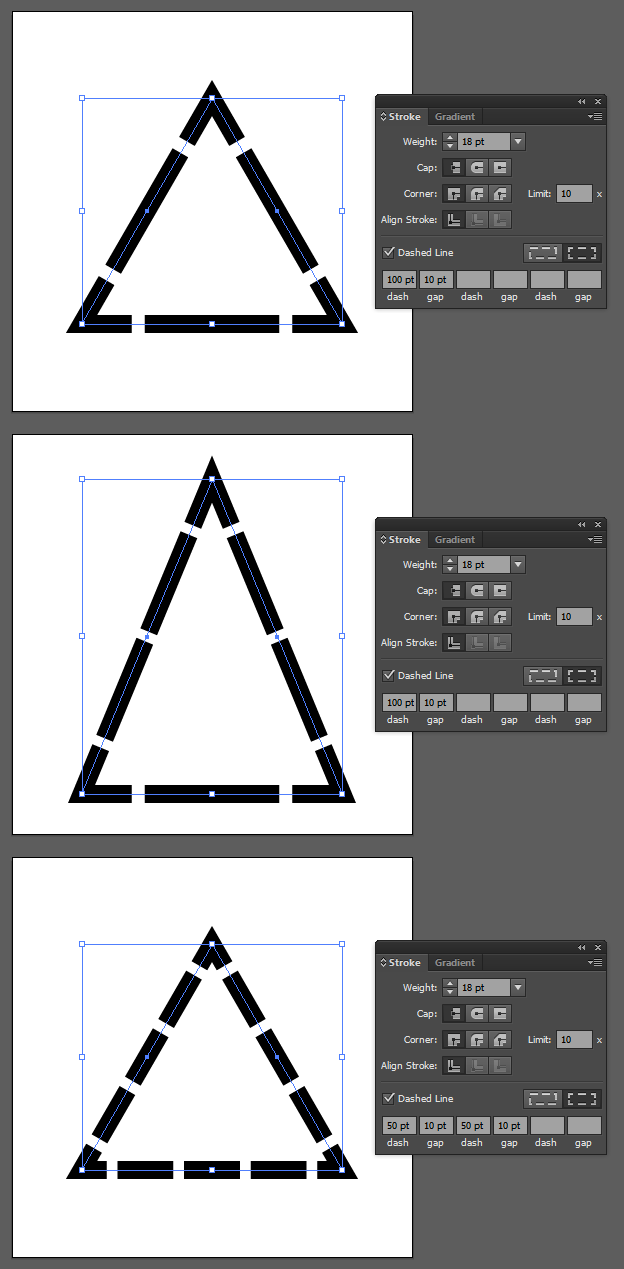Choose Projecting Cap in the middle Stroke panel
The image size is (624, 1269).
pos(500,591)
